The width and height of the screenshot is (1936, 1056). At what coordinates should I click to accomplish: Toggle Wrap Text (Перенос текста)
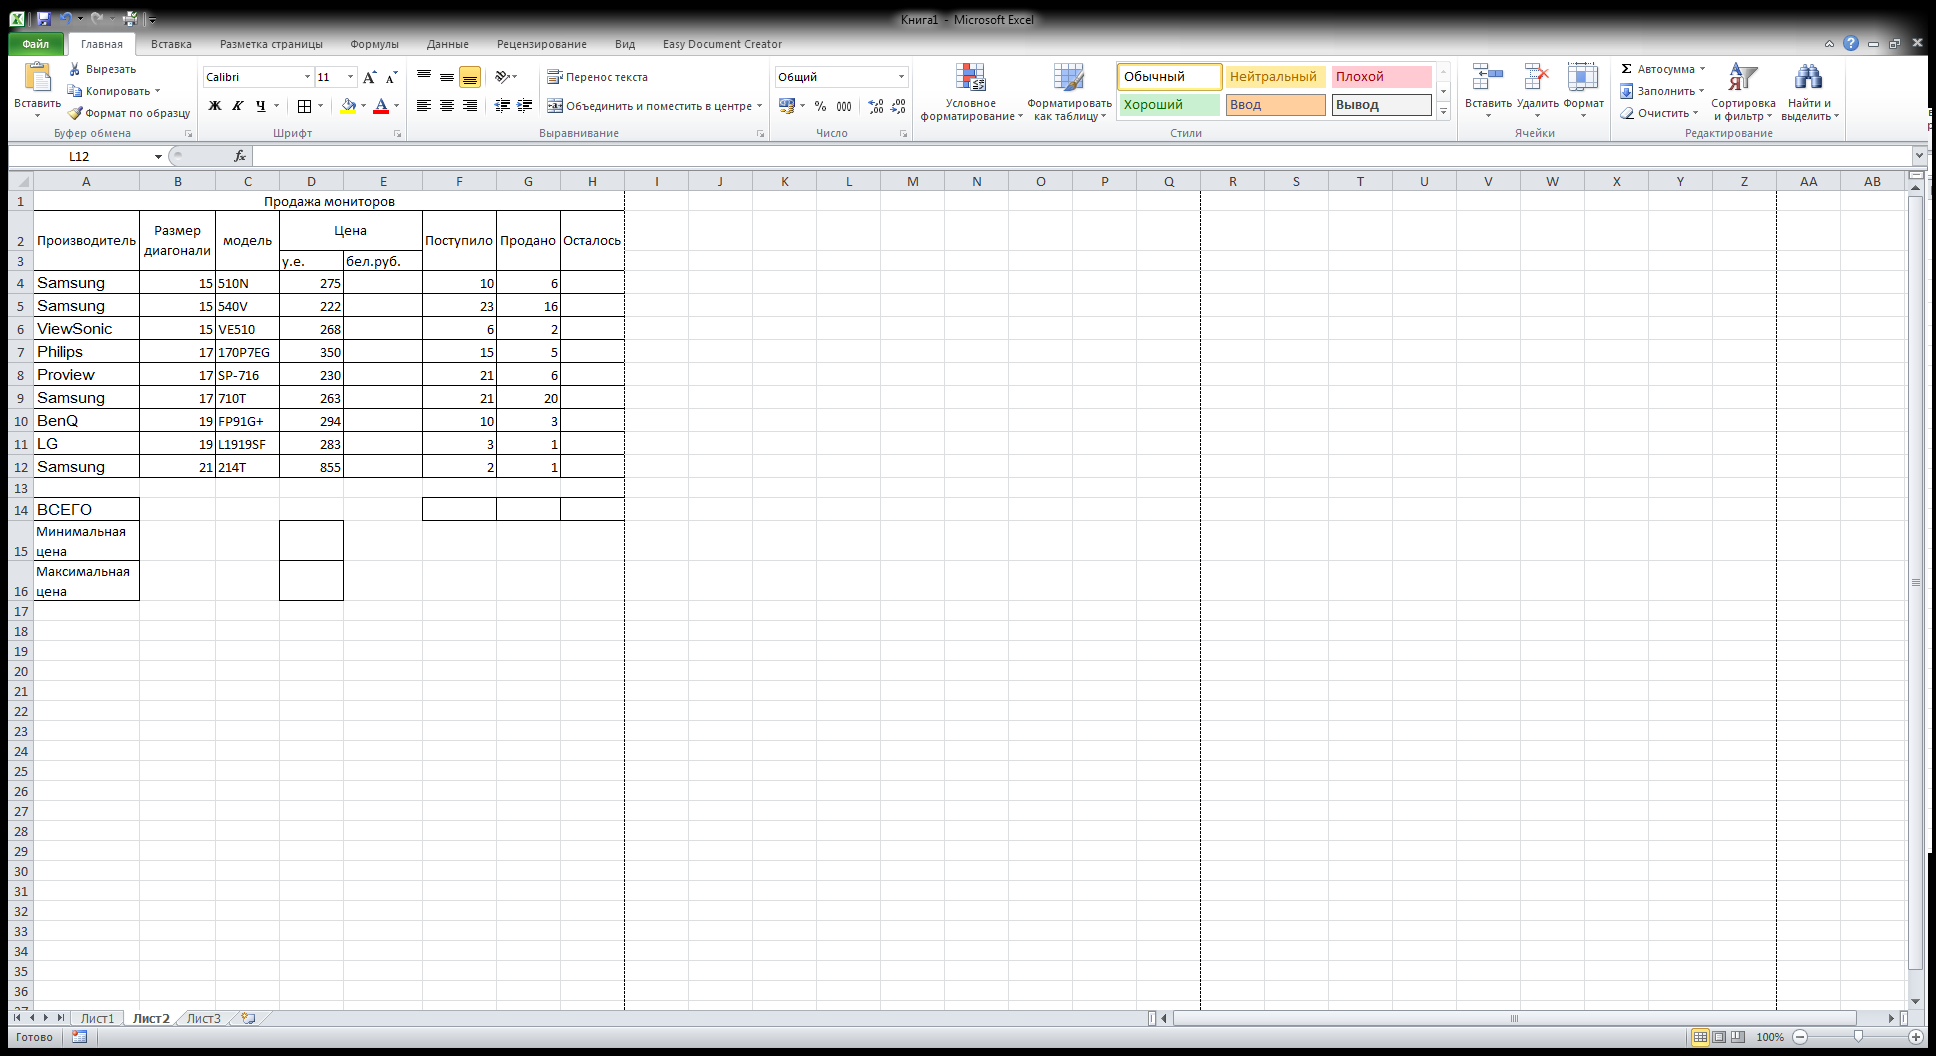tap(598, 77)
